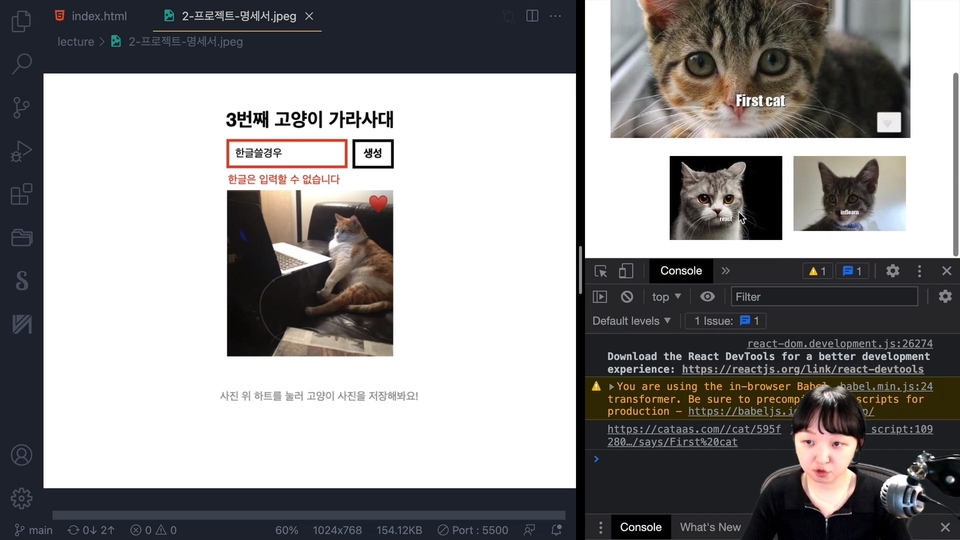
Task: Click the main branch in status bar
Action: coord(34,530)
